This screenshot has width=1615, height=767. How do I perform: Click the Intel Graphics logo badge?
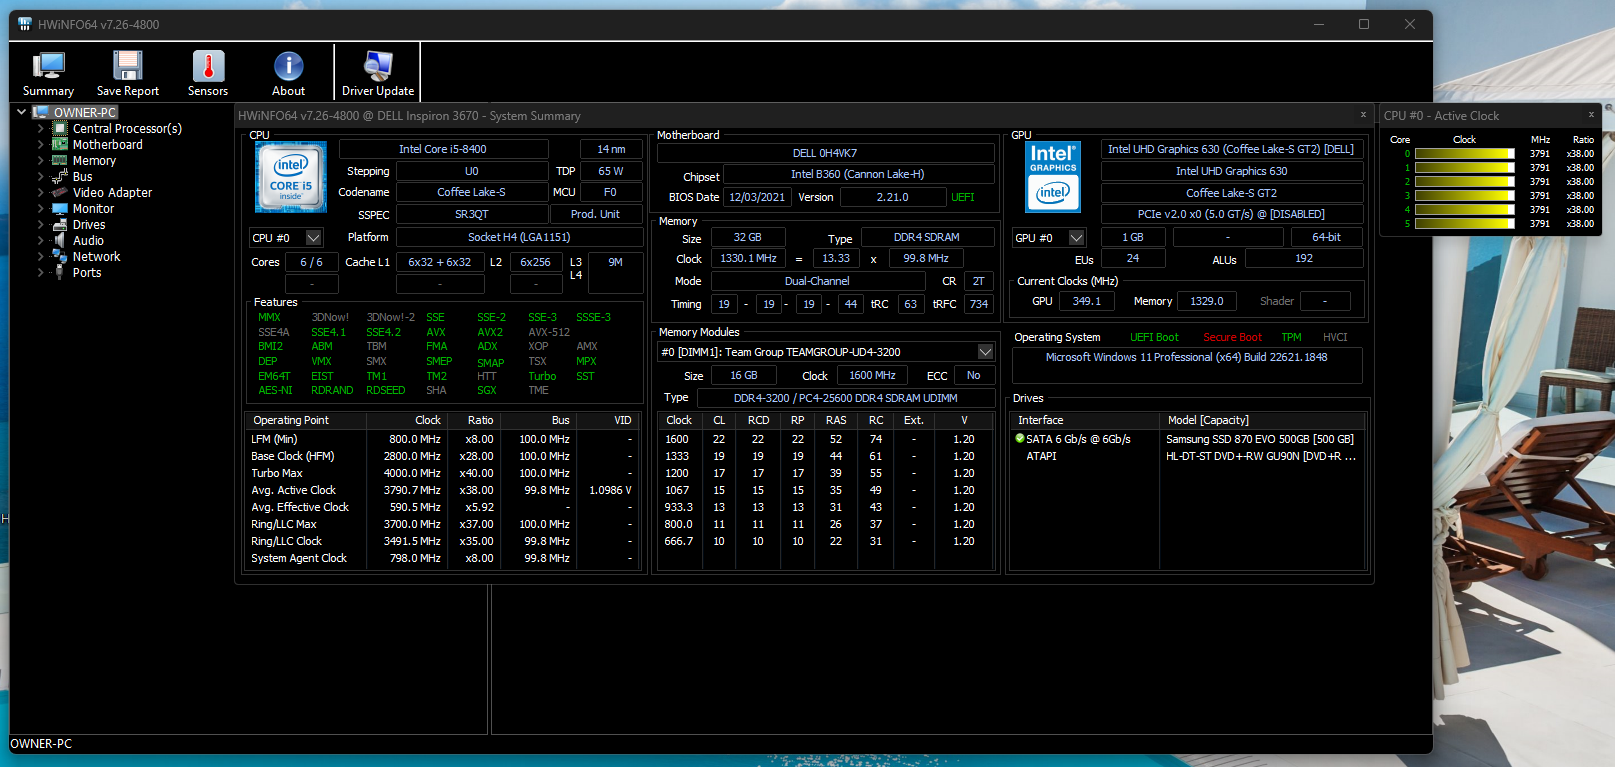coord(1053,177)
